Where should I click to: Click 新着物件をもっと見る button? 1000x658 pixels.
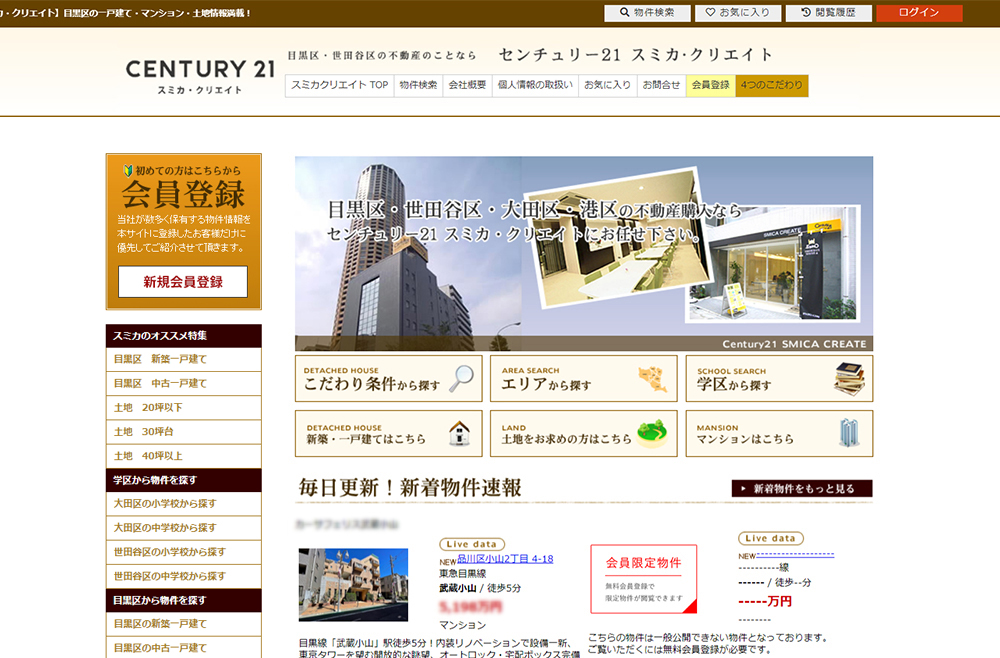tap(802, 488)
